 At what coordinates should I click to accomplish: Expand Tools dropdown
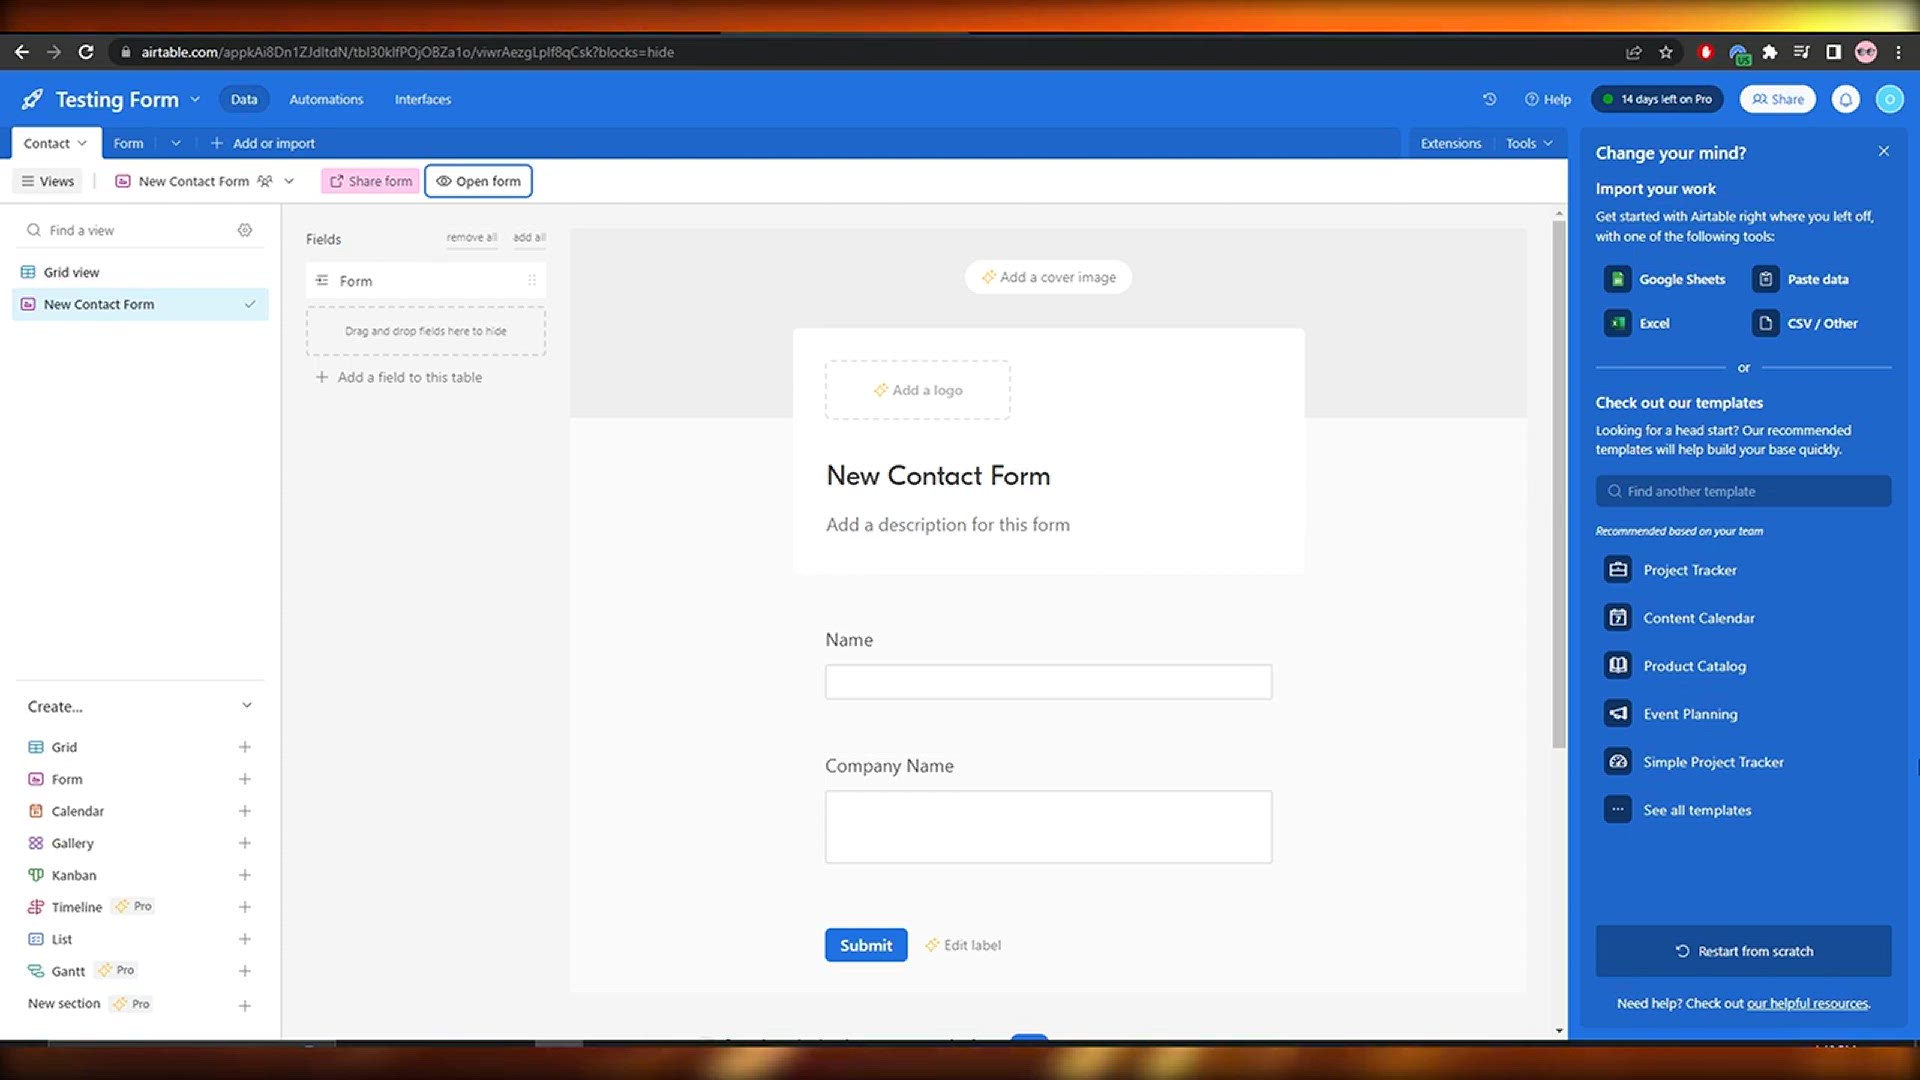point(1530,143)
